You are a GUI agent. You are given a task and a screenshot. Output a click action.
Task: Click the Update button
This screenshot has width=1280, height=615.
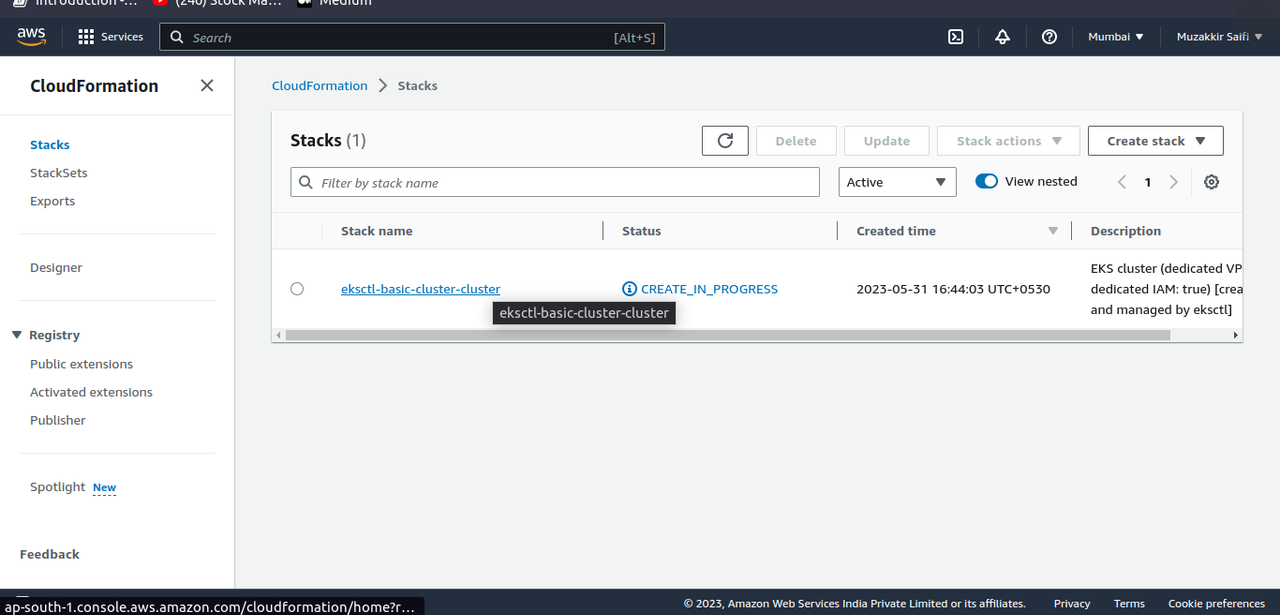point(887,141)
